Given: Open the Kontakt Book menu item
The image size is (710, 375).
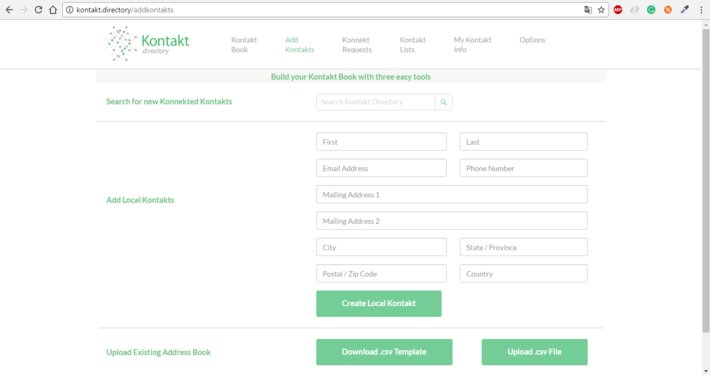Looking at the screenshot, I should (x=244, y=45).
